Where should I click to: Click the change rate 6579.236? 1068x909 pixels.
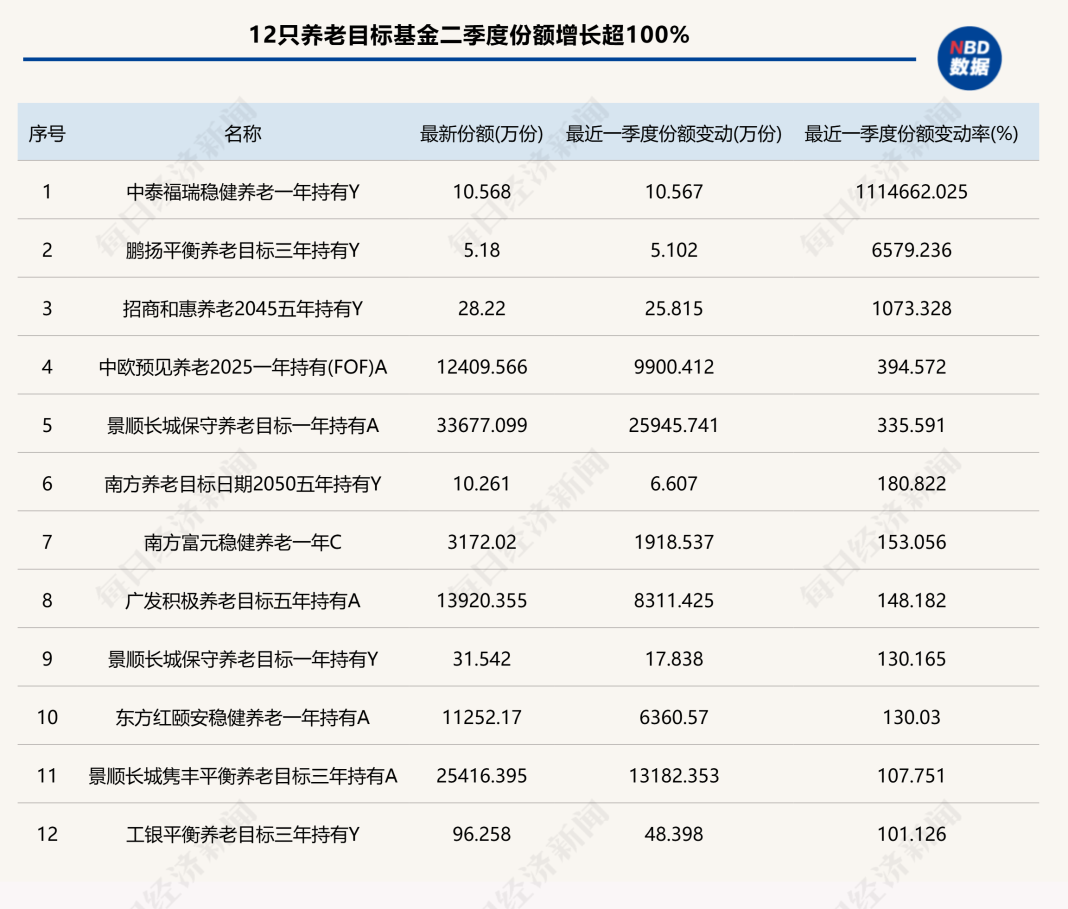pos(911,251)
